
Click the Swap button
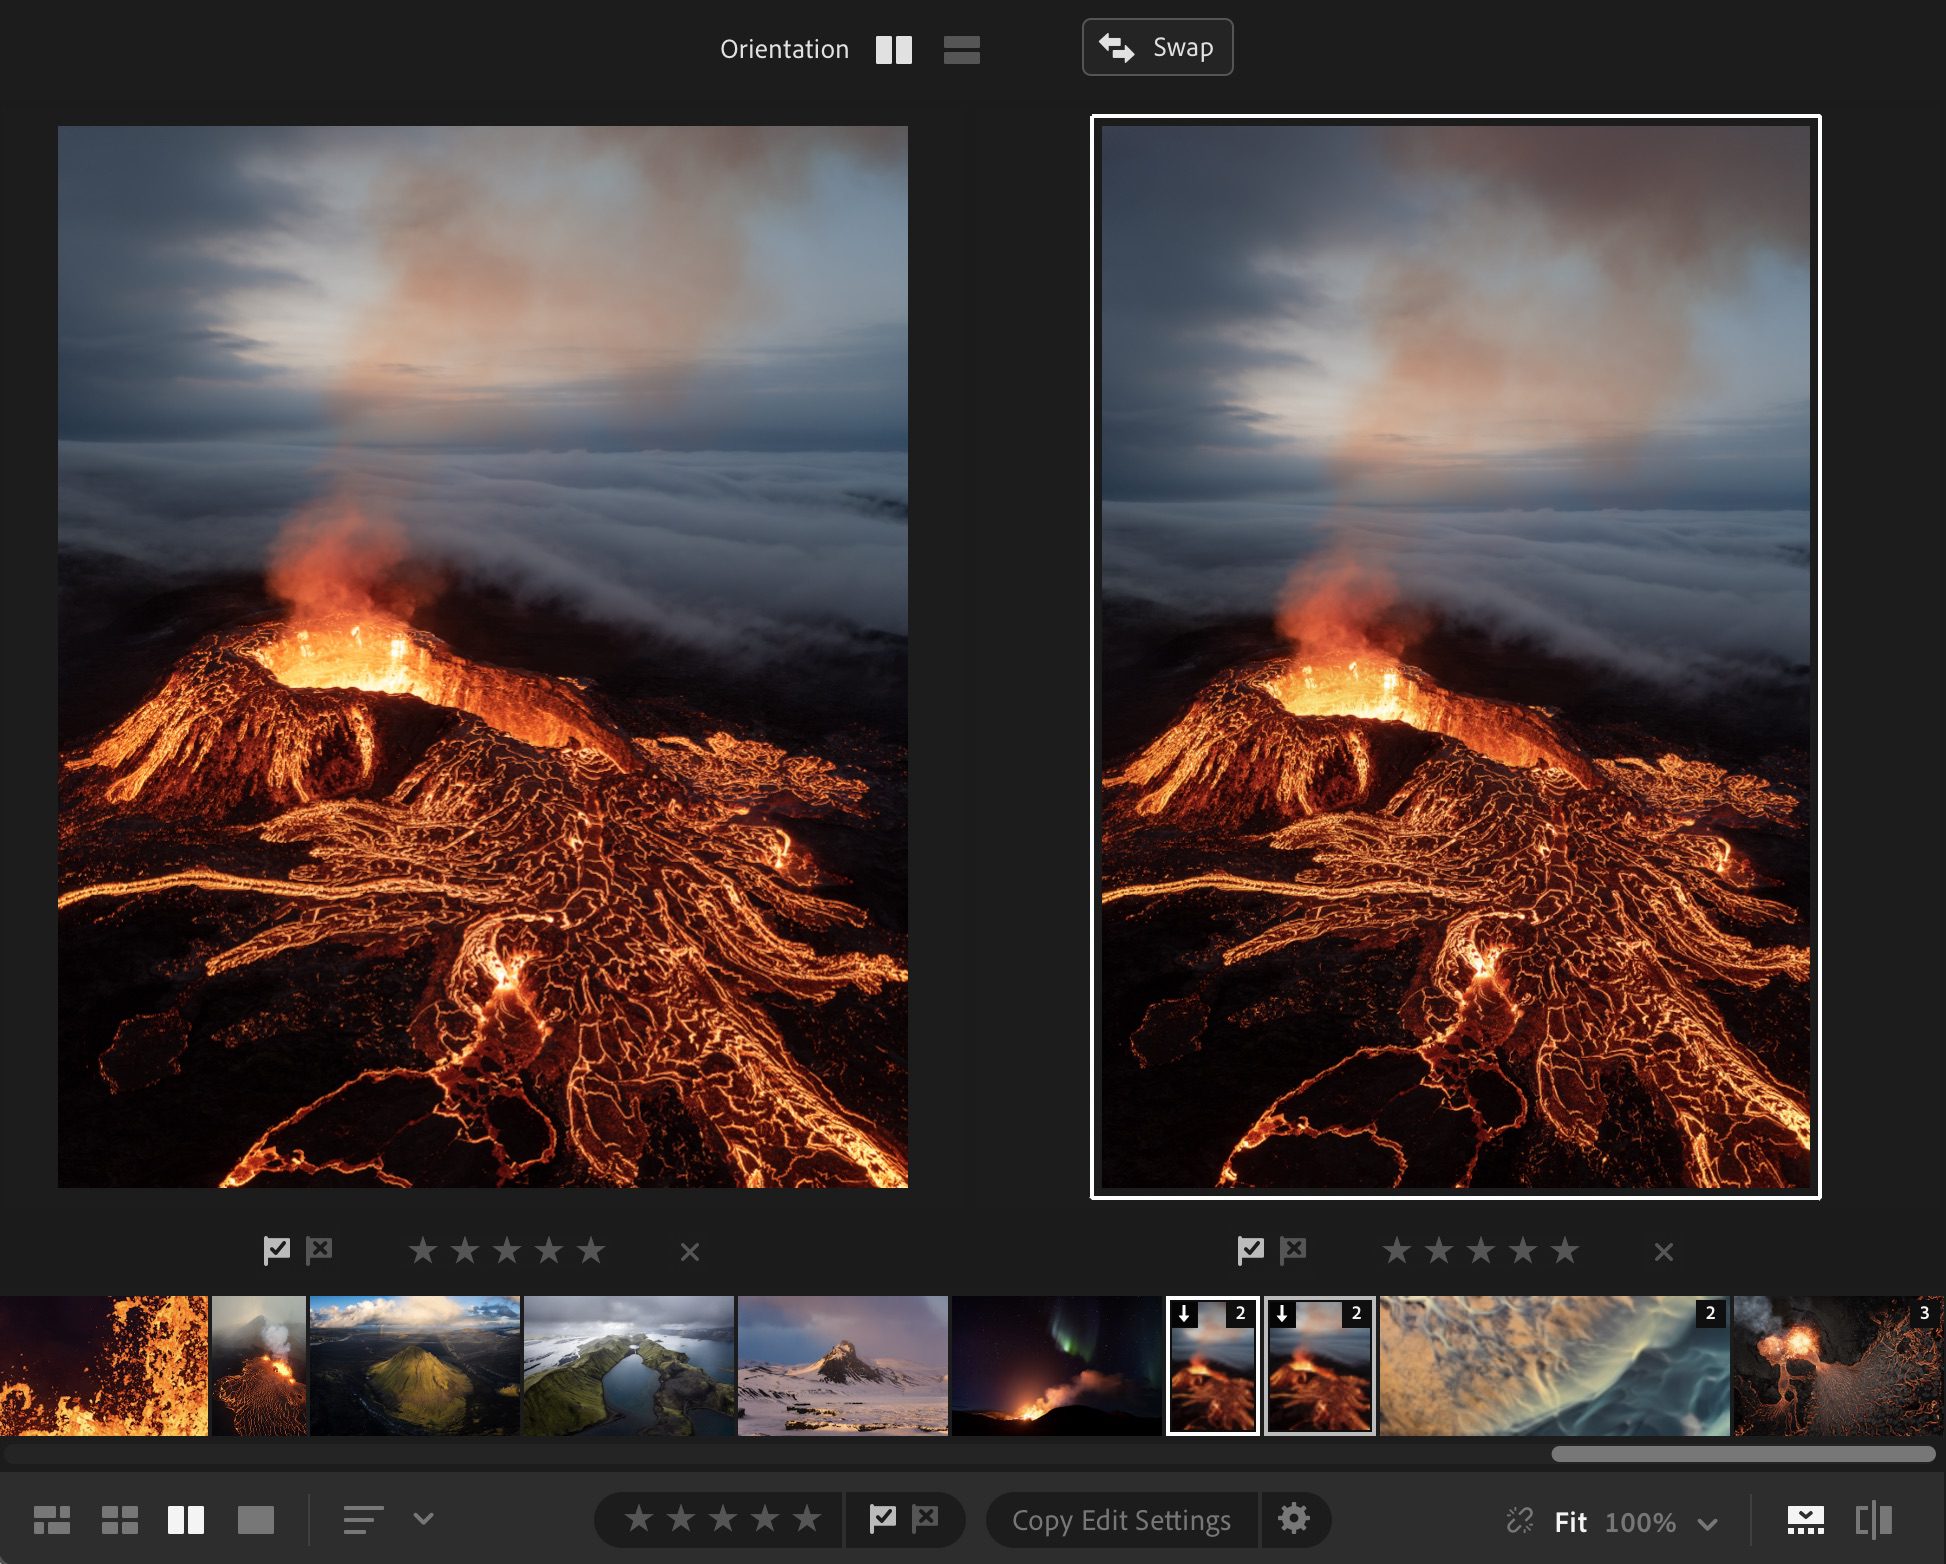point(1157,47)
